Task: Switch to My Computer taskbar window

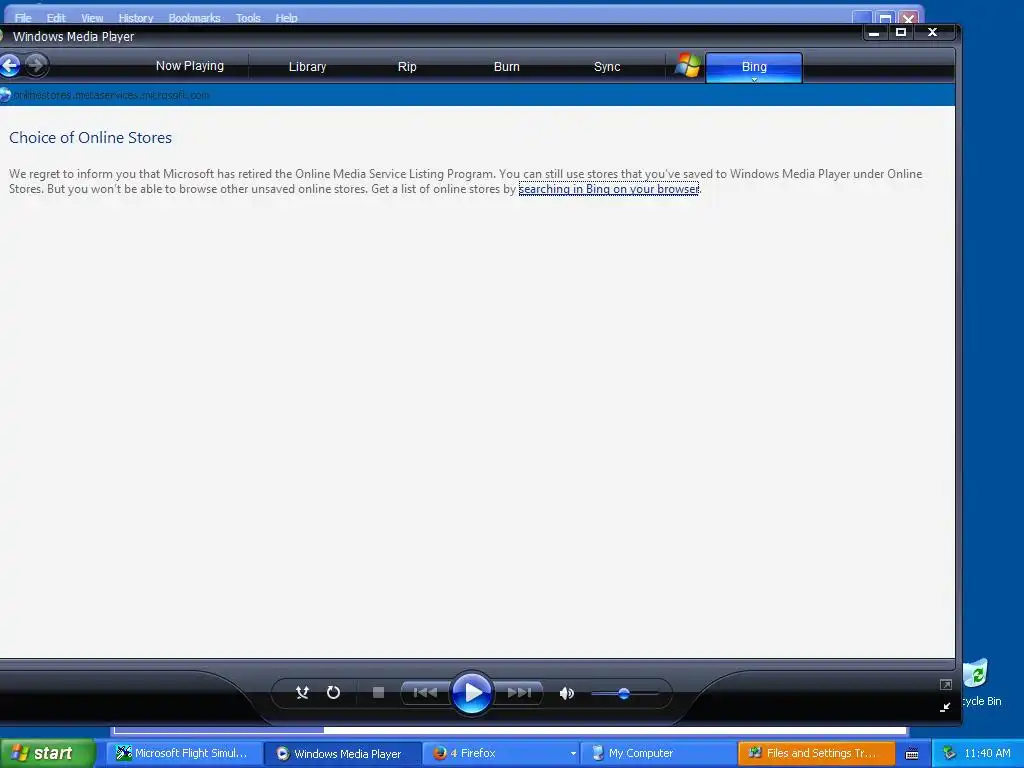Action: pos(659,753)
